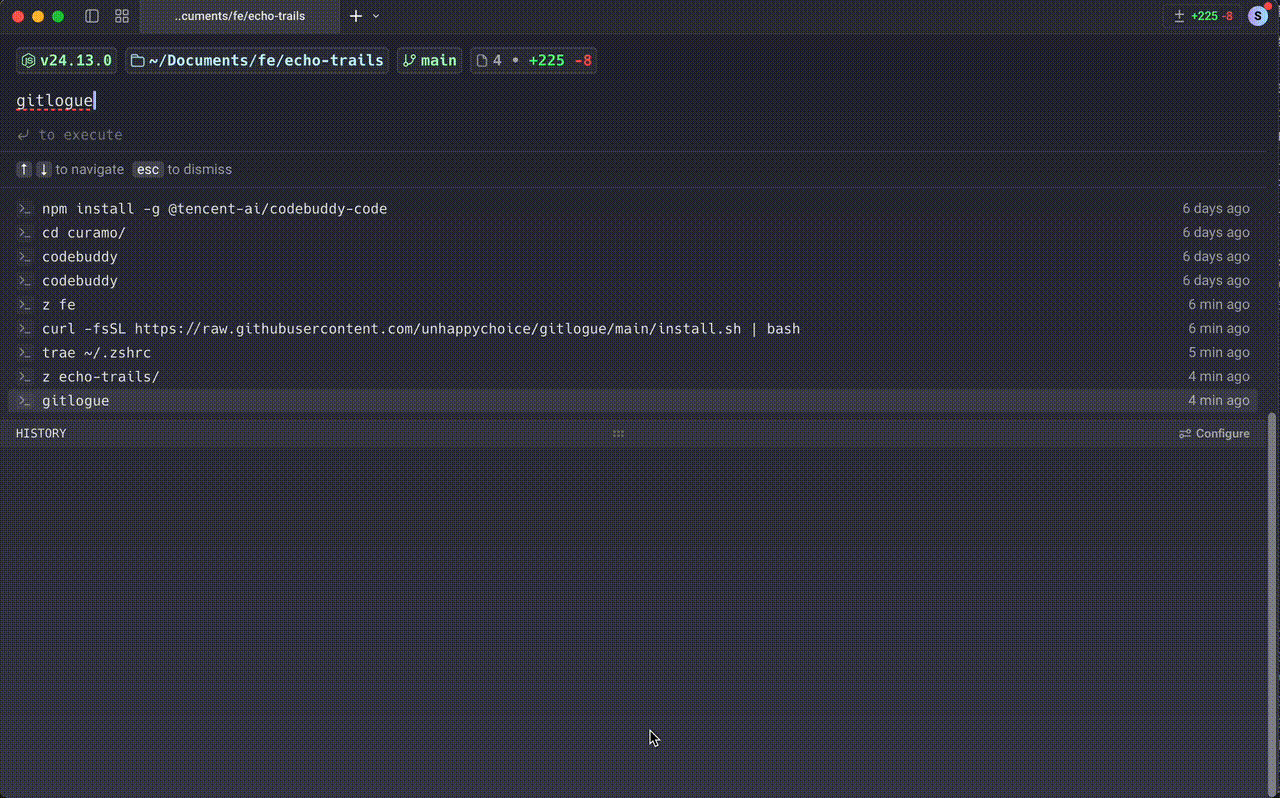The image size is (1280, 798).
Task: Click the Node version v24.13.0 chip
Action: (x=67, y=61)
